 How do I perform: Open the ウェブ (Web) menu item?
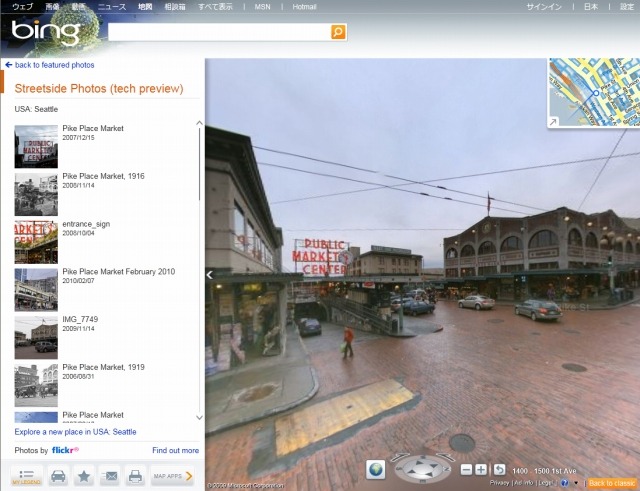(x=23, y=7)
